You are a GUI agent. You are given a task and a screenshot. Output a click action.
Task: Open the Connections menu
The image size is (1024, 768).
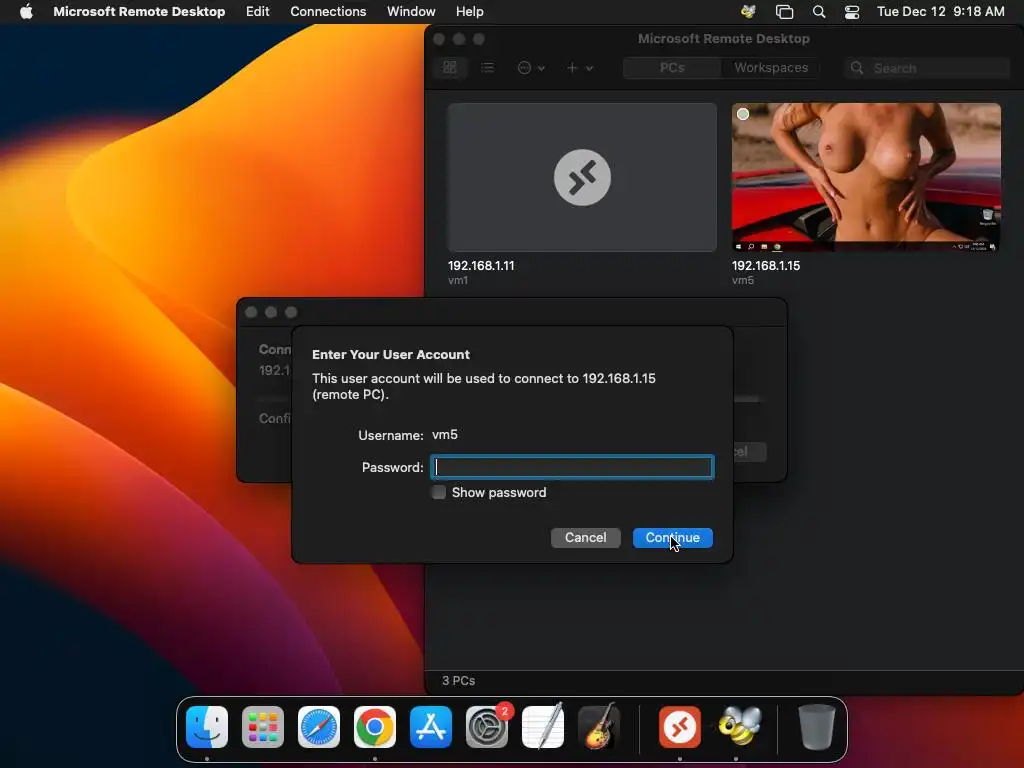click(328, 11)
